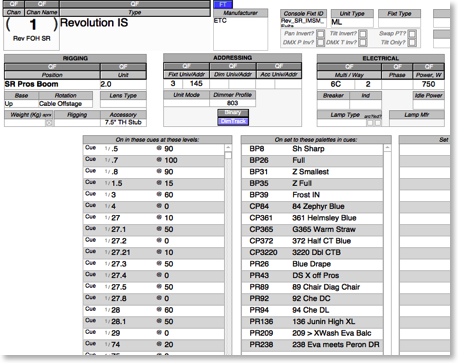Toggle the Pan Invert? checkbox
The width and height of the screenshot is (458, 363).
[x=320, y=34]
